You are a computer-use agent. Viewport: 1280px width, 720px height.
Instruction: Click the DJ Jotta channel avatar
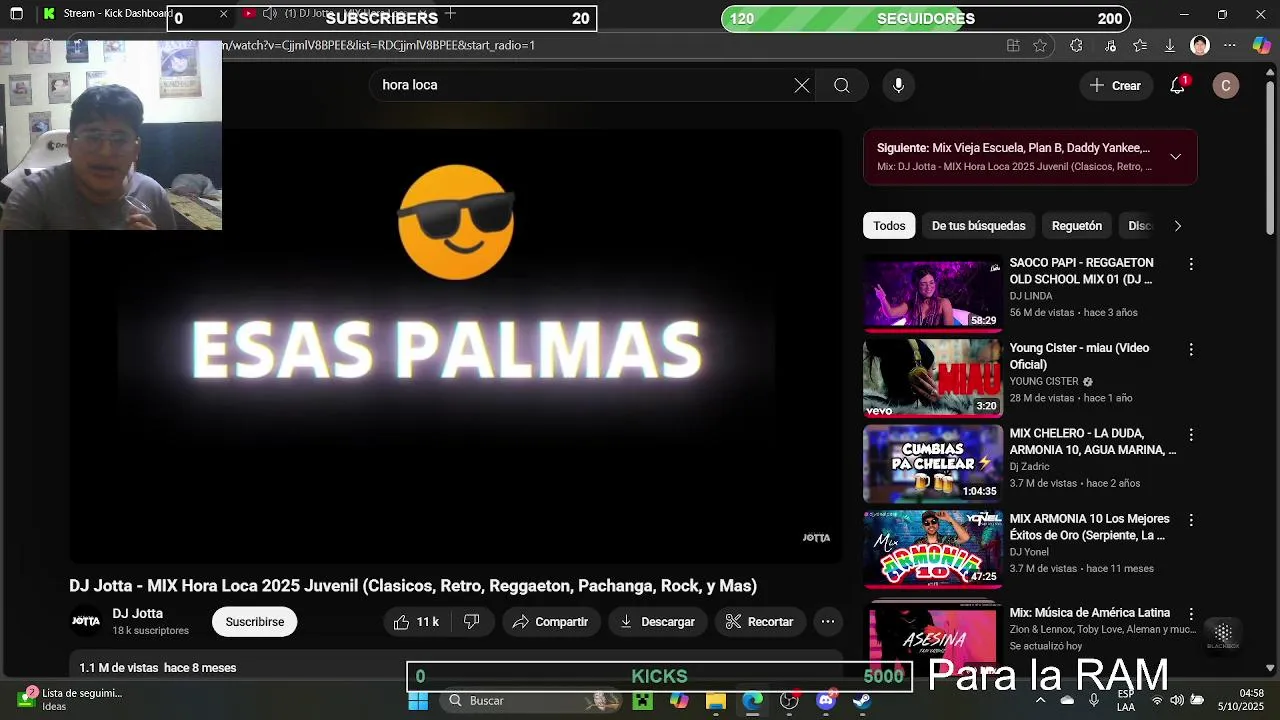coord(86,621)
